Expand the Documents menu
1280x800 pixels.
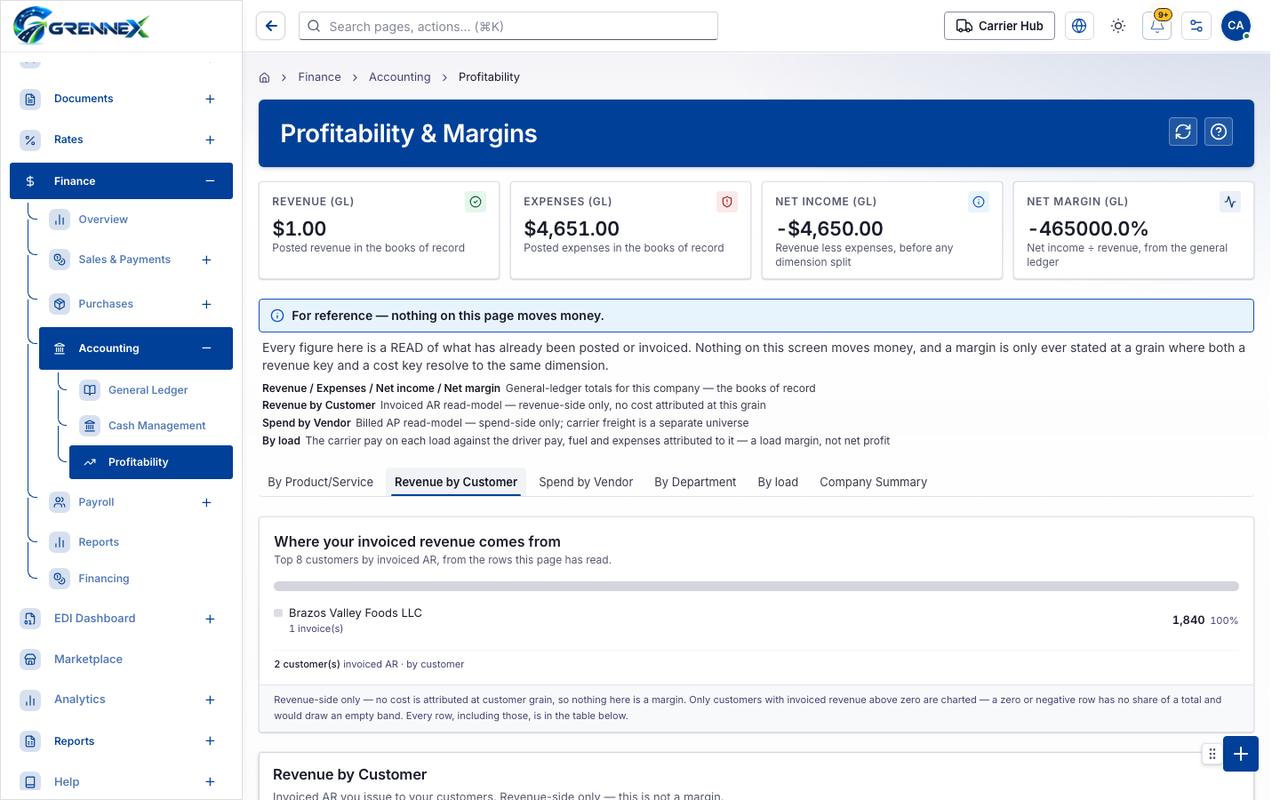210,99
